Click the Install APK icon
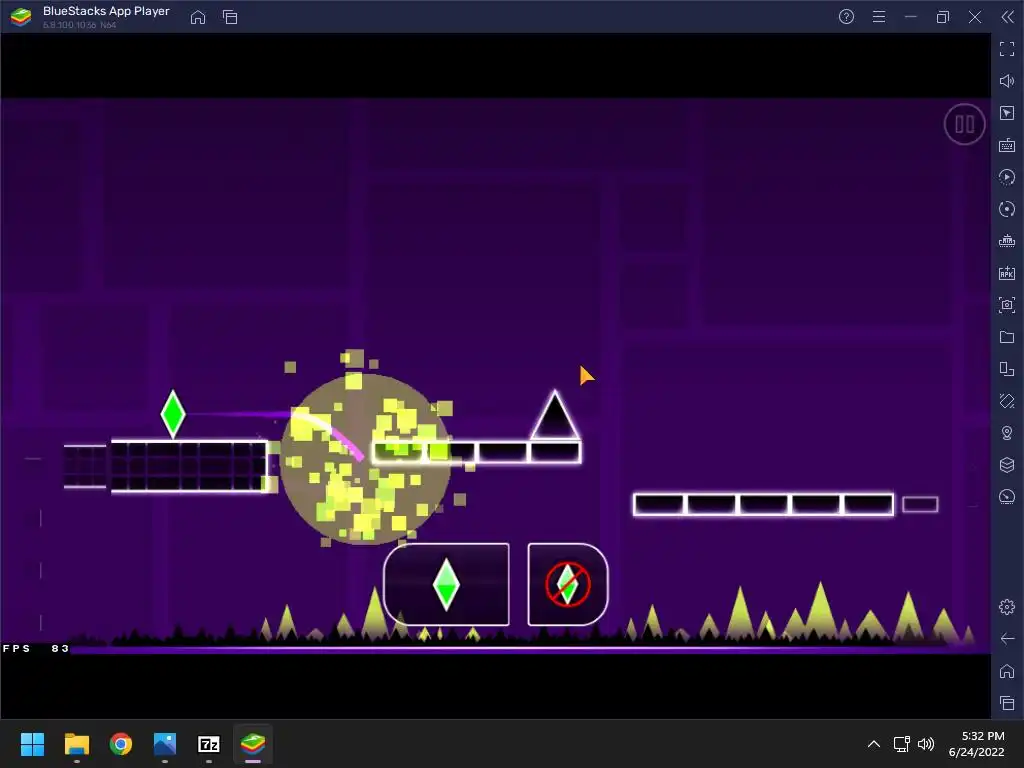 coord(1007,273)
